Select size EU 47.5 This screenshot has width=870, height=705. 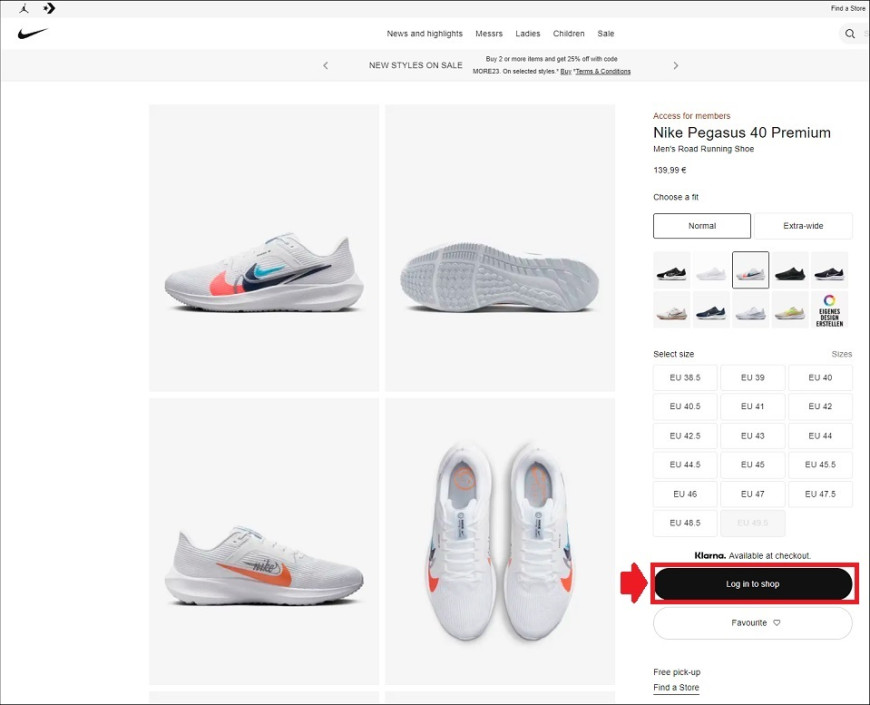(820, 494)
